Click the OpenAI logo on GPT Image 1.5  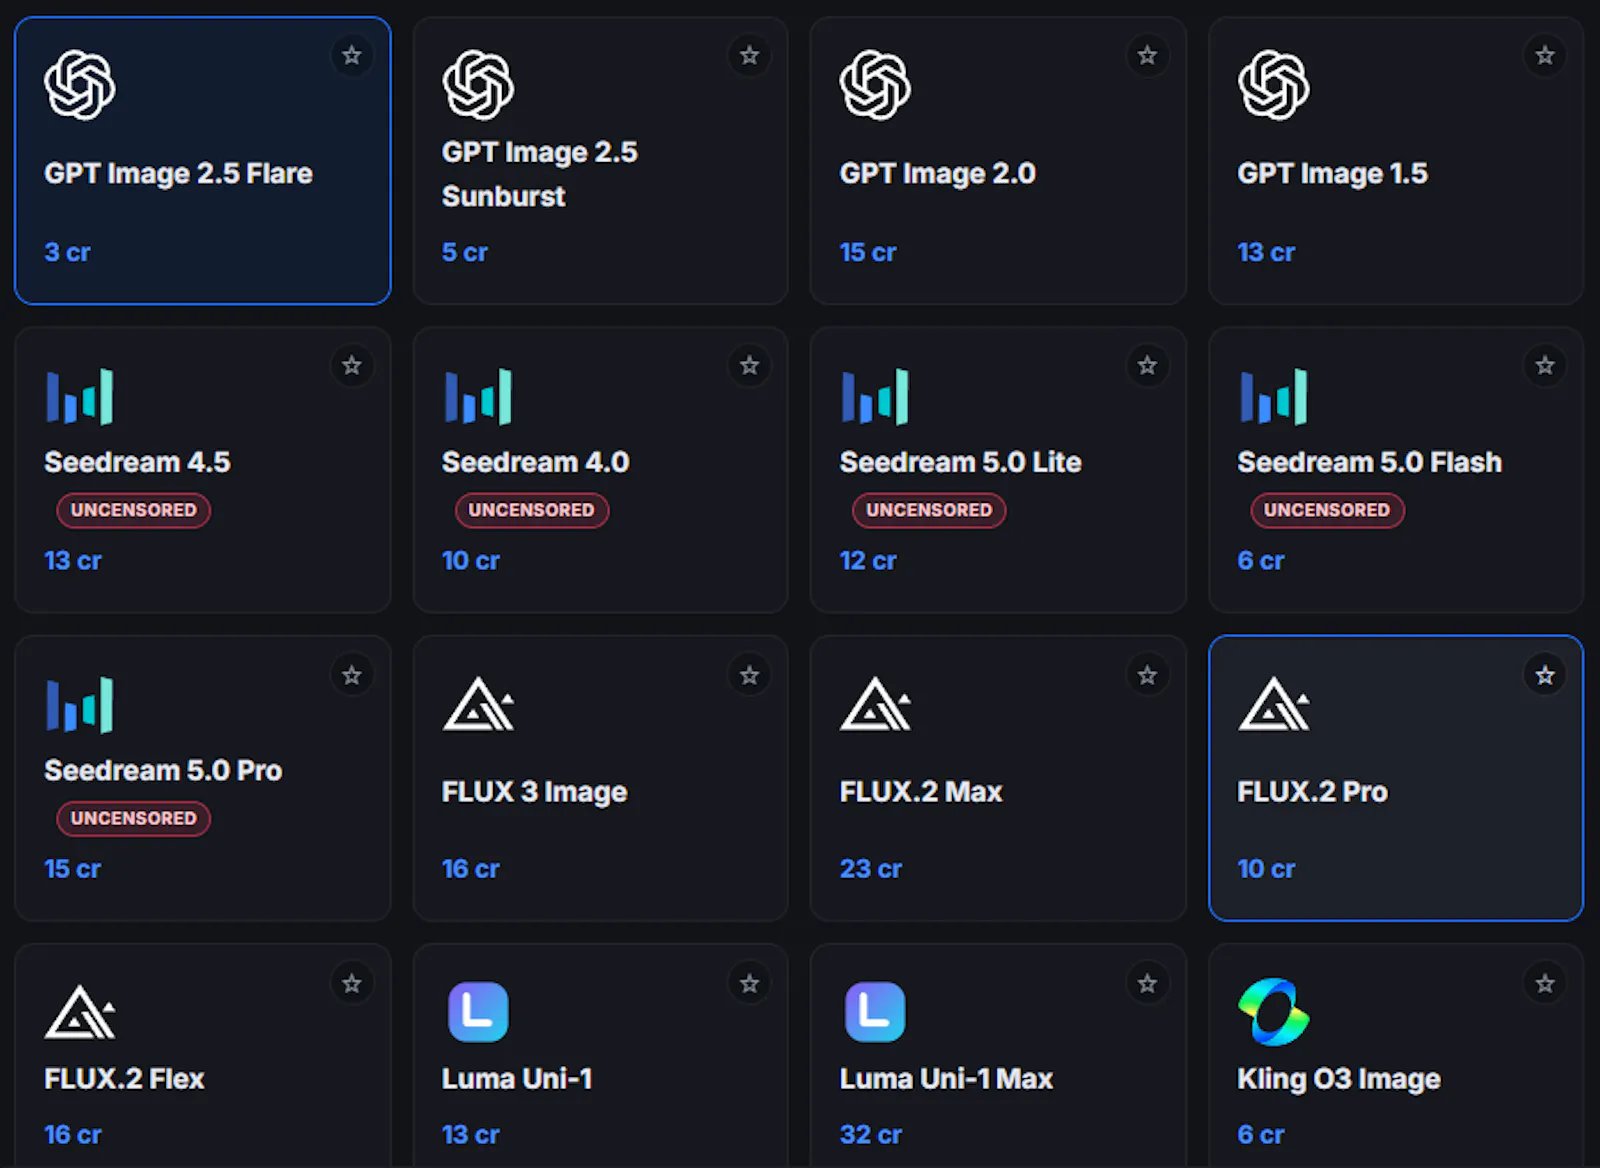tap(1273, 85)
